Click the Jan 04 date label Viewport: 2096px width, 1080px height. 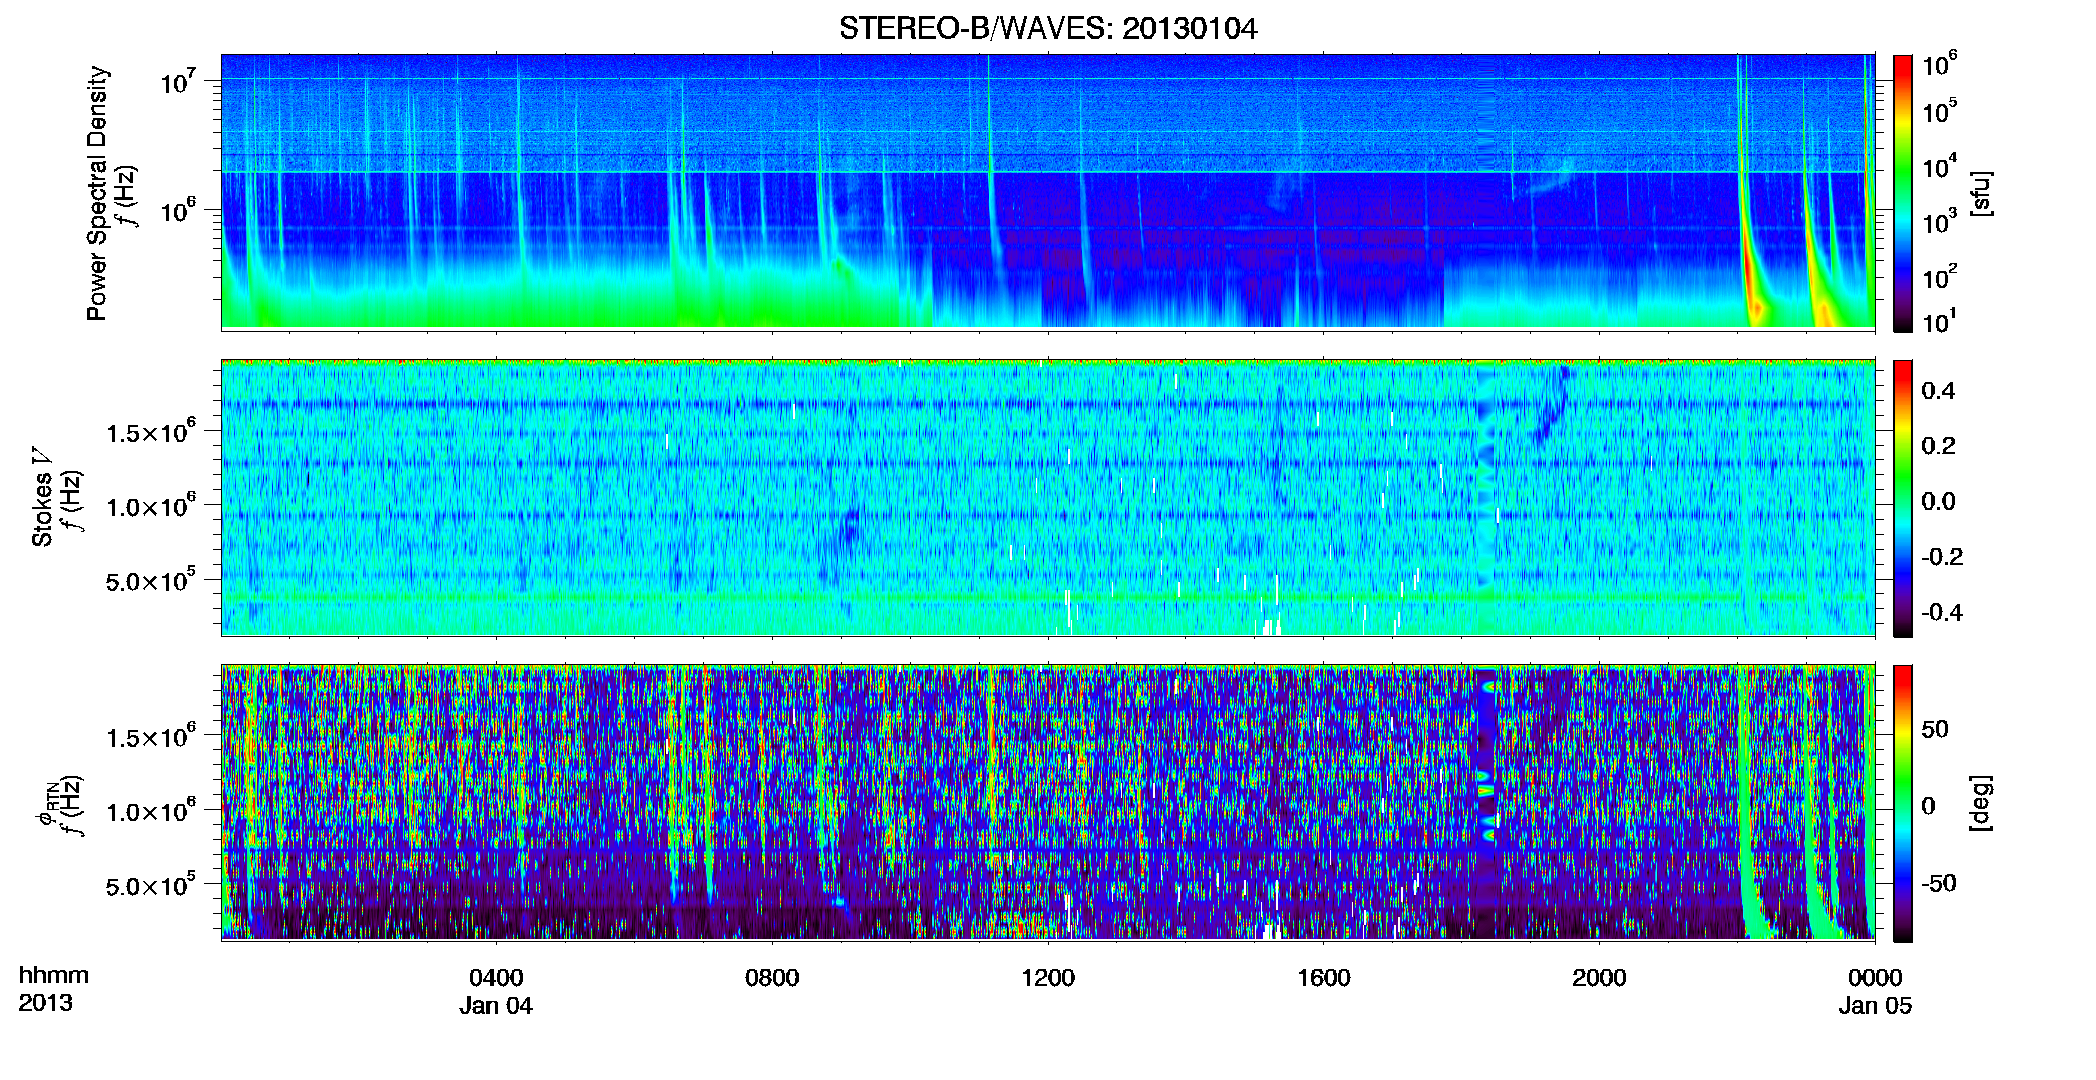pyautogui.click(x=496, y=1006)
